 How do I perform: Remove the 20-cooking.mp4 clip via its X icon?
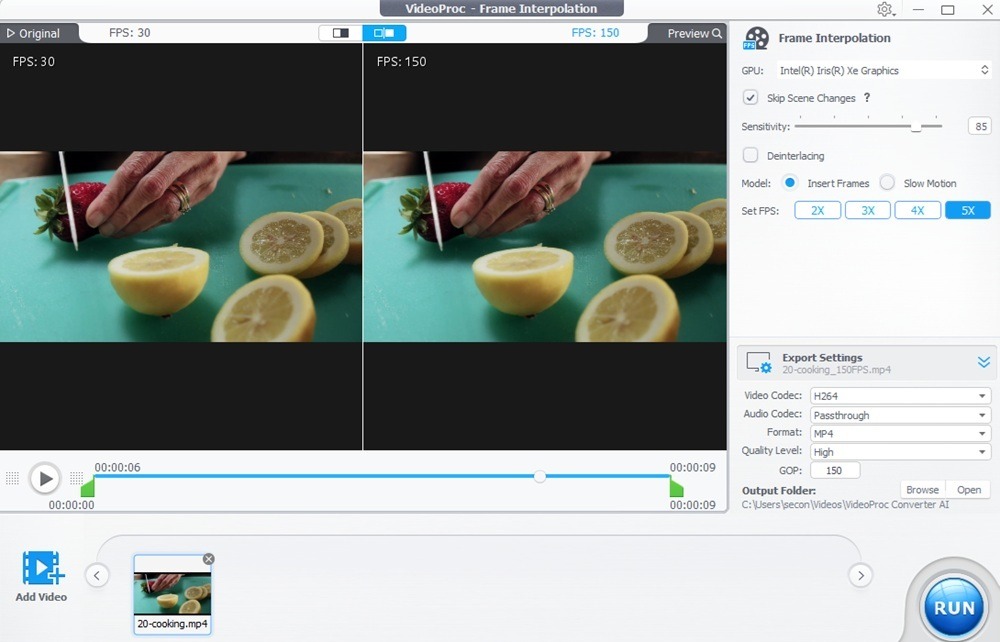click(x=208, y=559)
